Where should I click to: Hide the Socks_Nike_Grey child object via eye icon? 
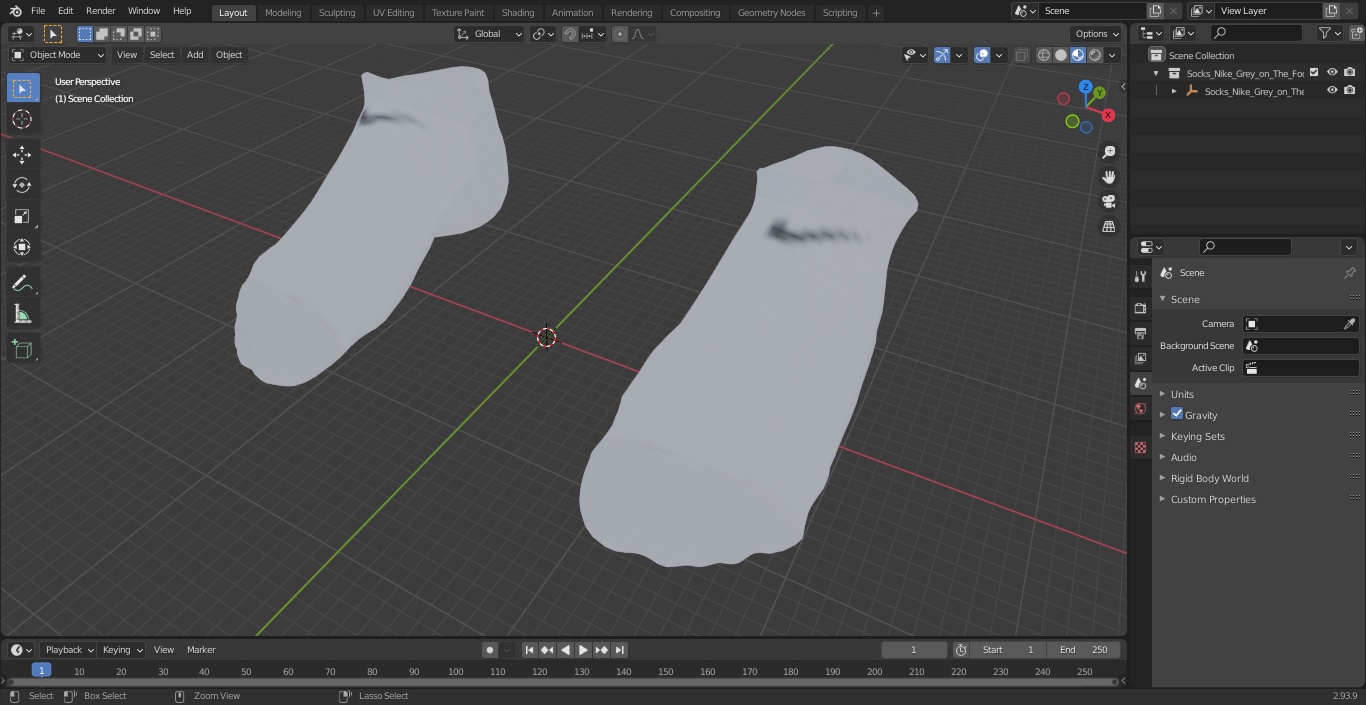point(1332,90)
